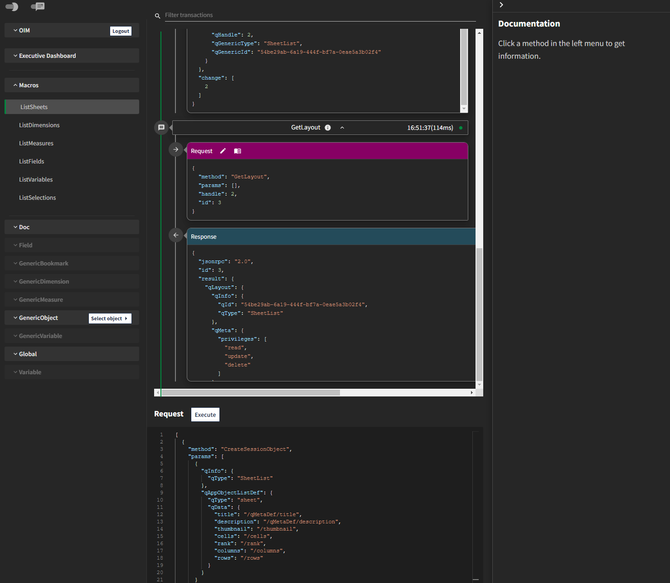Click the comment icon left of GetLayout
The height and width of the screenshot is (583, 670).
pos(160,128)
